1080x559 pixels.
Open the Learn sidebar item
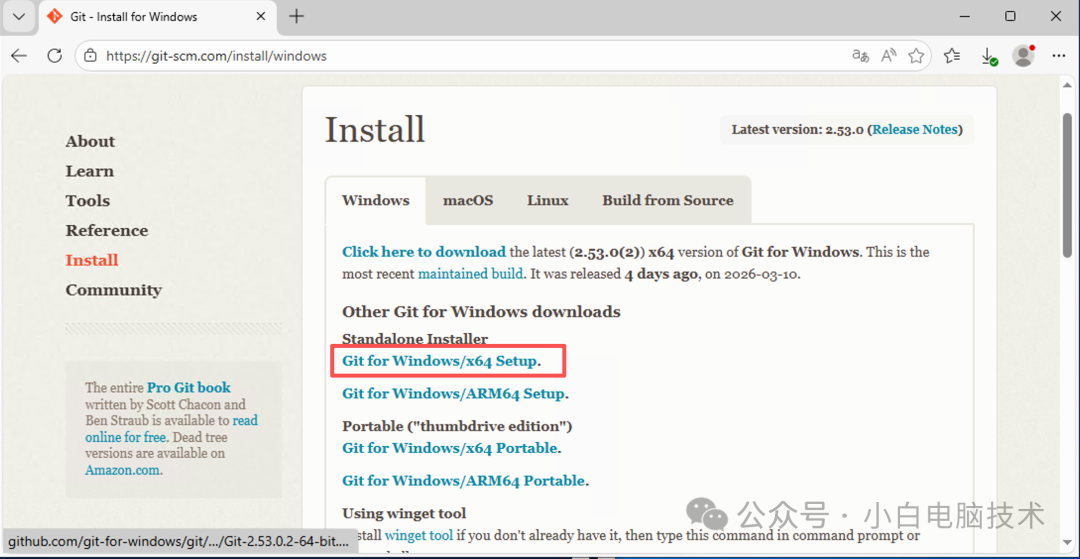pos(90,171)
